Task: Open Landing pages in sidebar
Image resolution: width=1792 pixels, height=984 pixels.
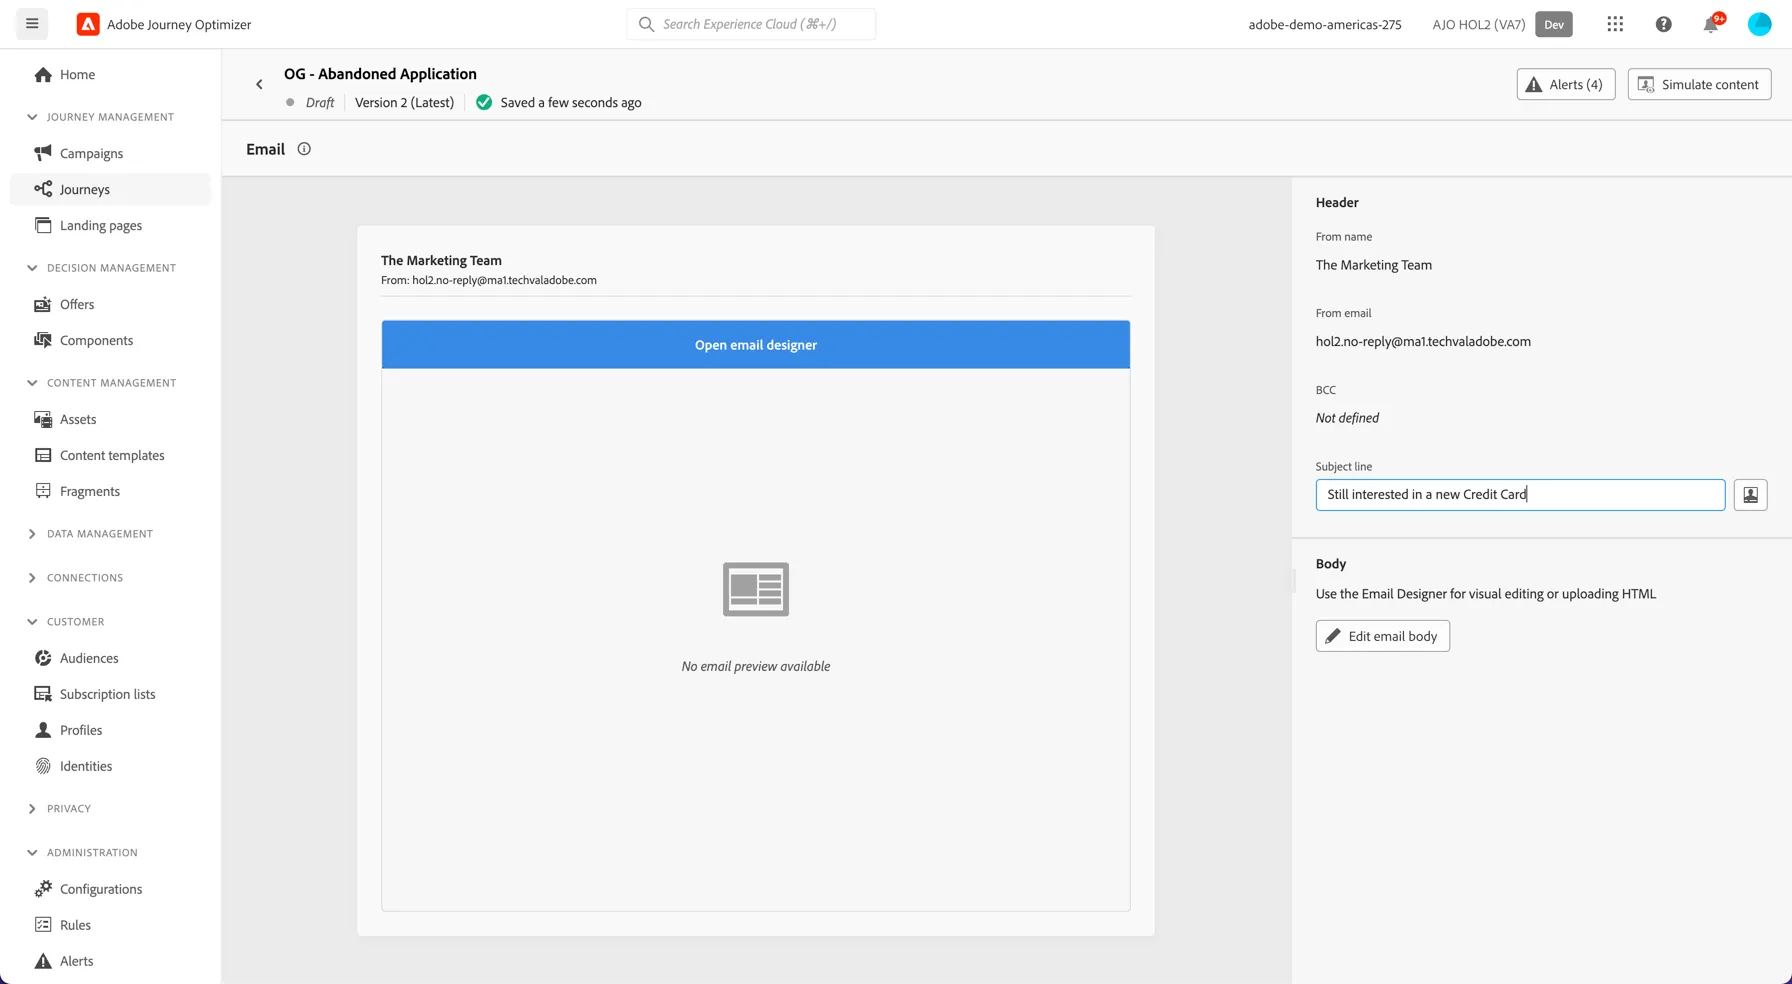Action: (x=110, y=225)
